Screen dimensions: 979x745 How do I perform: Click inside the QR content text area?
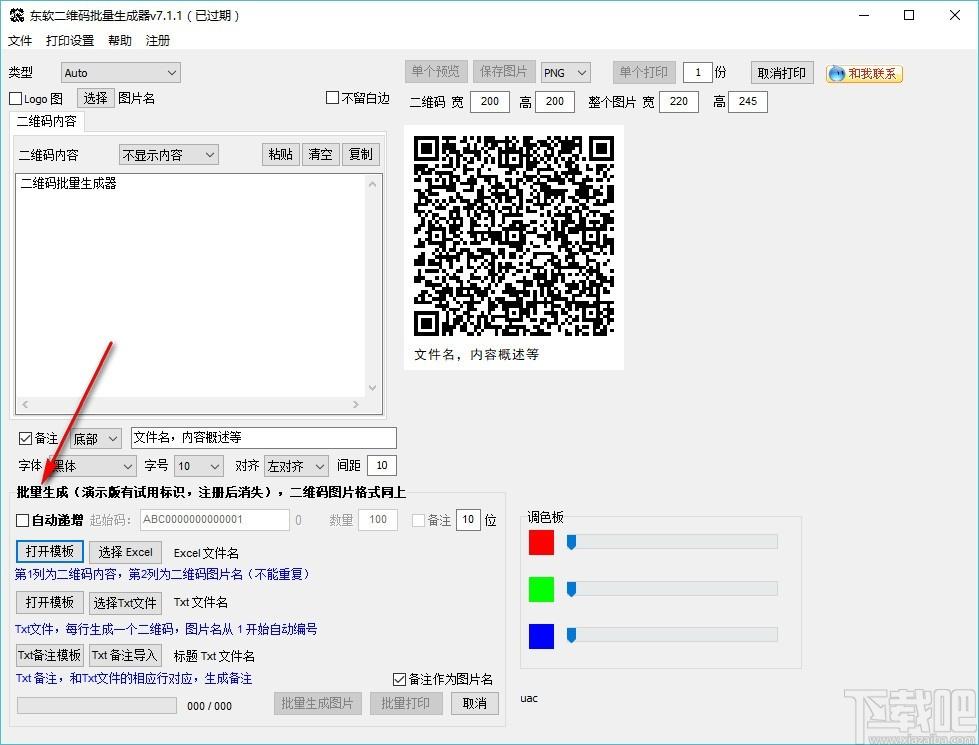click(190, 285)
